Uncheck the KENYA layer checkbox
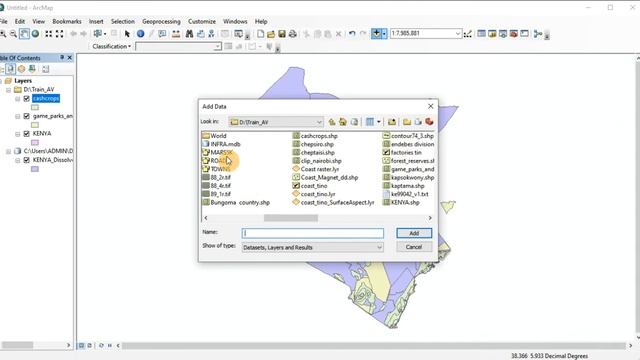 coord(27,133)
